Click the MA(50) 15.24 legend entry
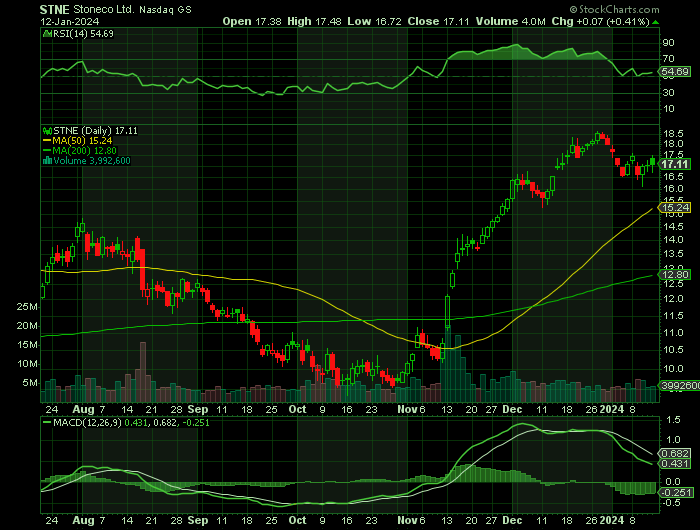 pos(82,141)
